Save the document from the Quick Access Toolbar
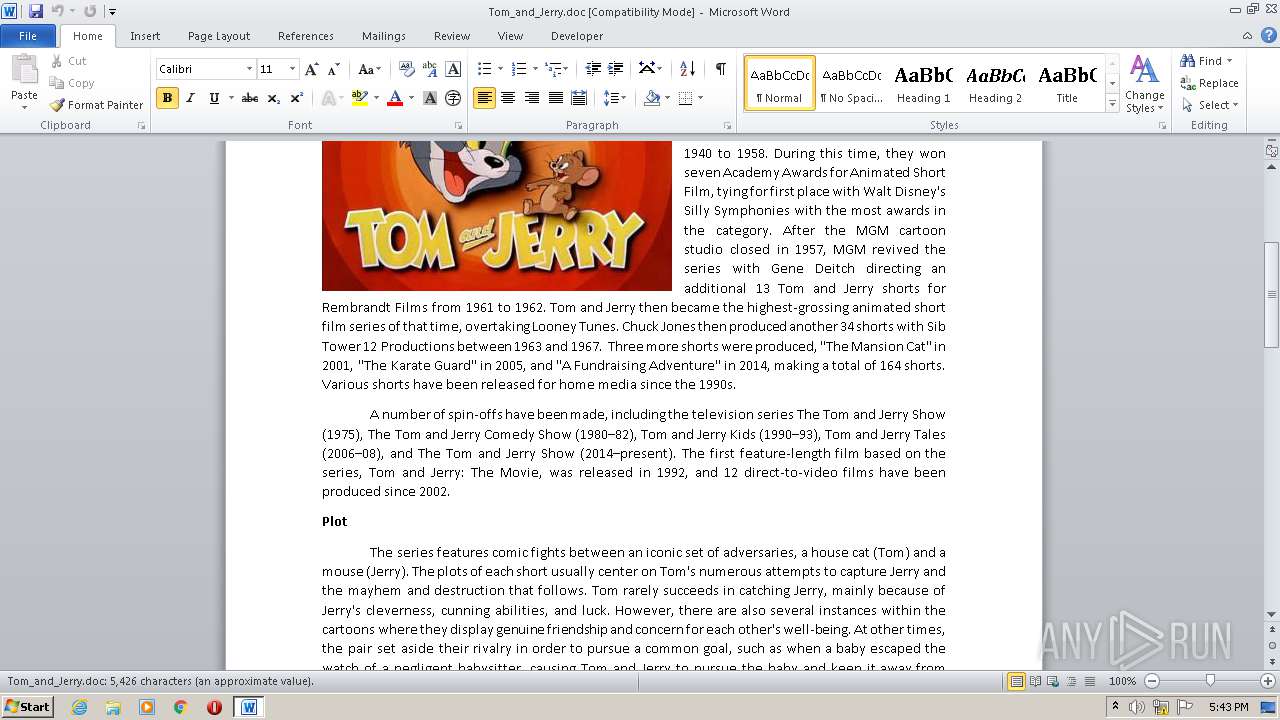Viewport: 1280px width, 720px height. 36,11
